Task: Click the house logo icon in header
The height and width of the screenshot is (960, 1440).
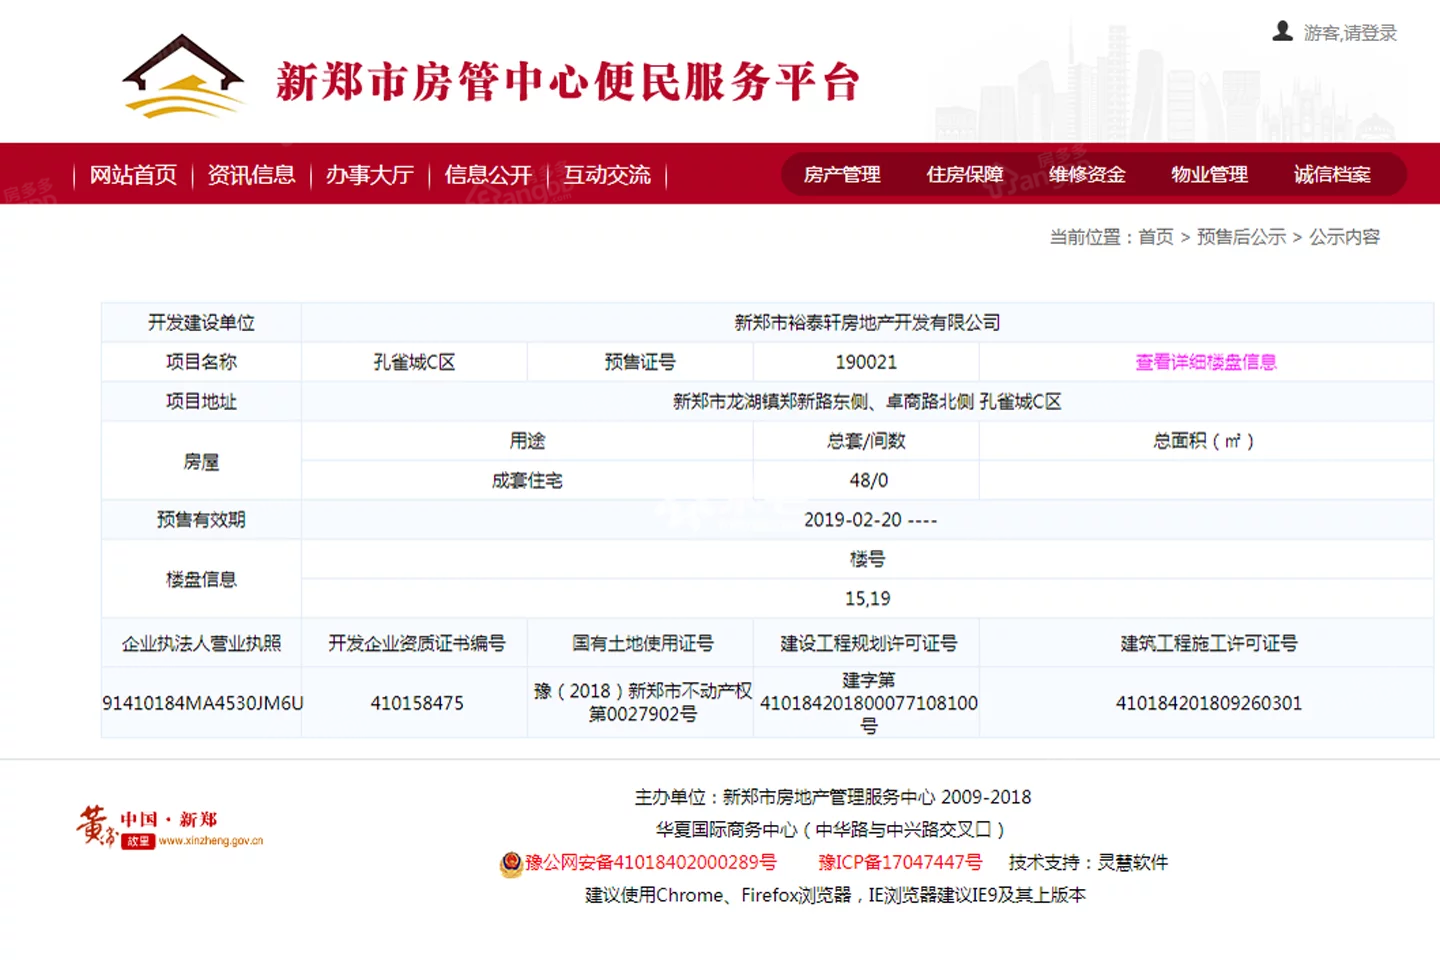Action: click(x=183, y=76)
